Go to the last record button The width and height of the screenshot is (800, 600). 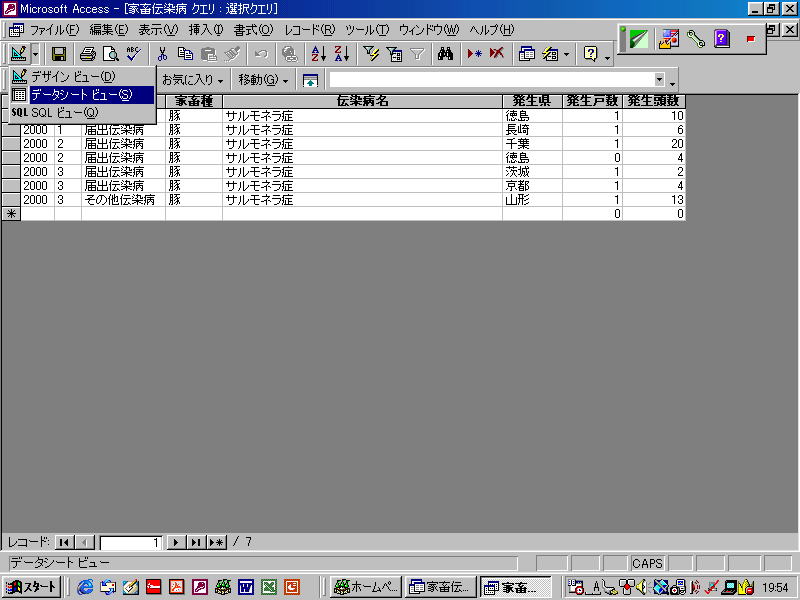[196, 542]
